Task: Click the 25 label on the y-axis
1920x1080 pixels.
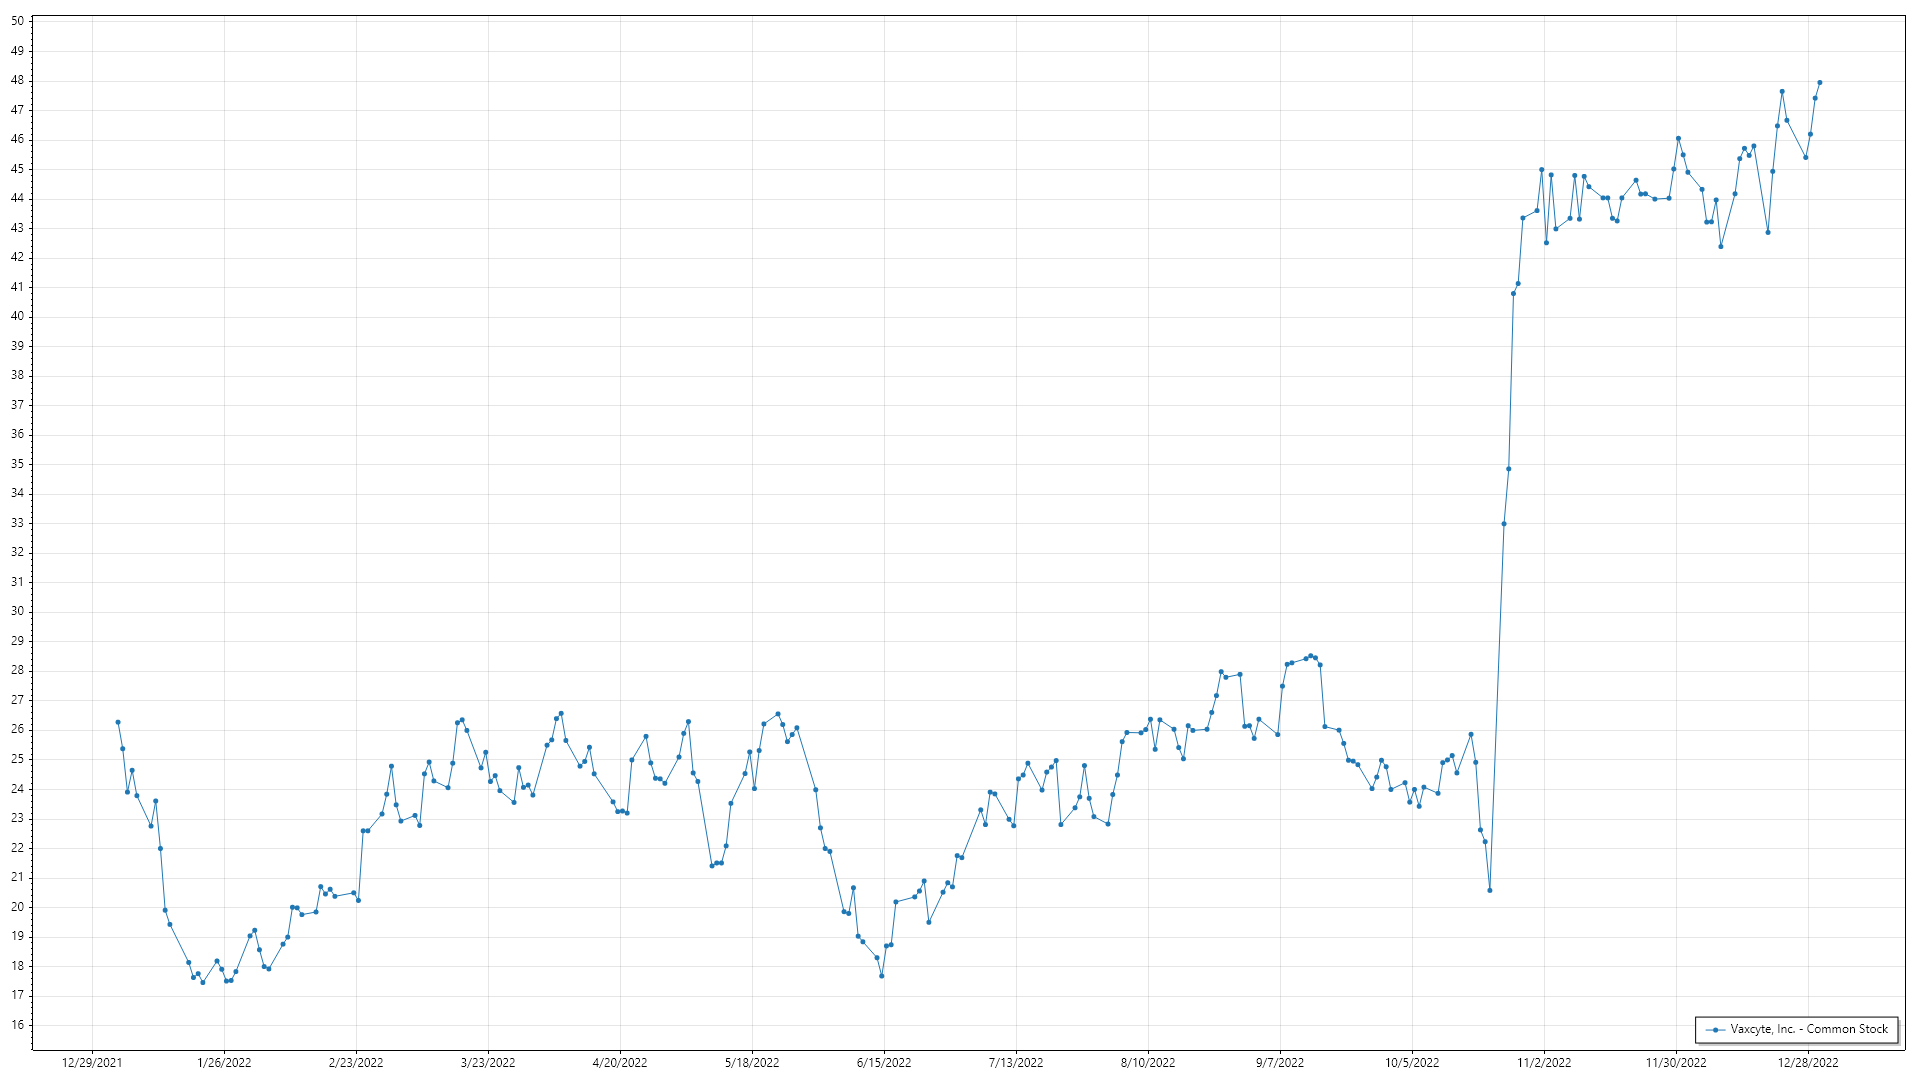Action: coord(17,759)
